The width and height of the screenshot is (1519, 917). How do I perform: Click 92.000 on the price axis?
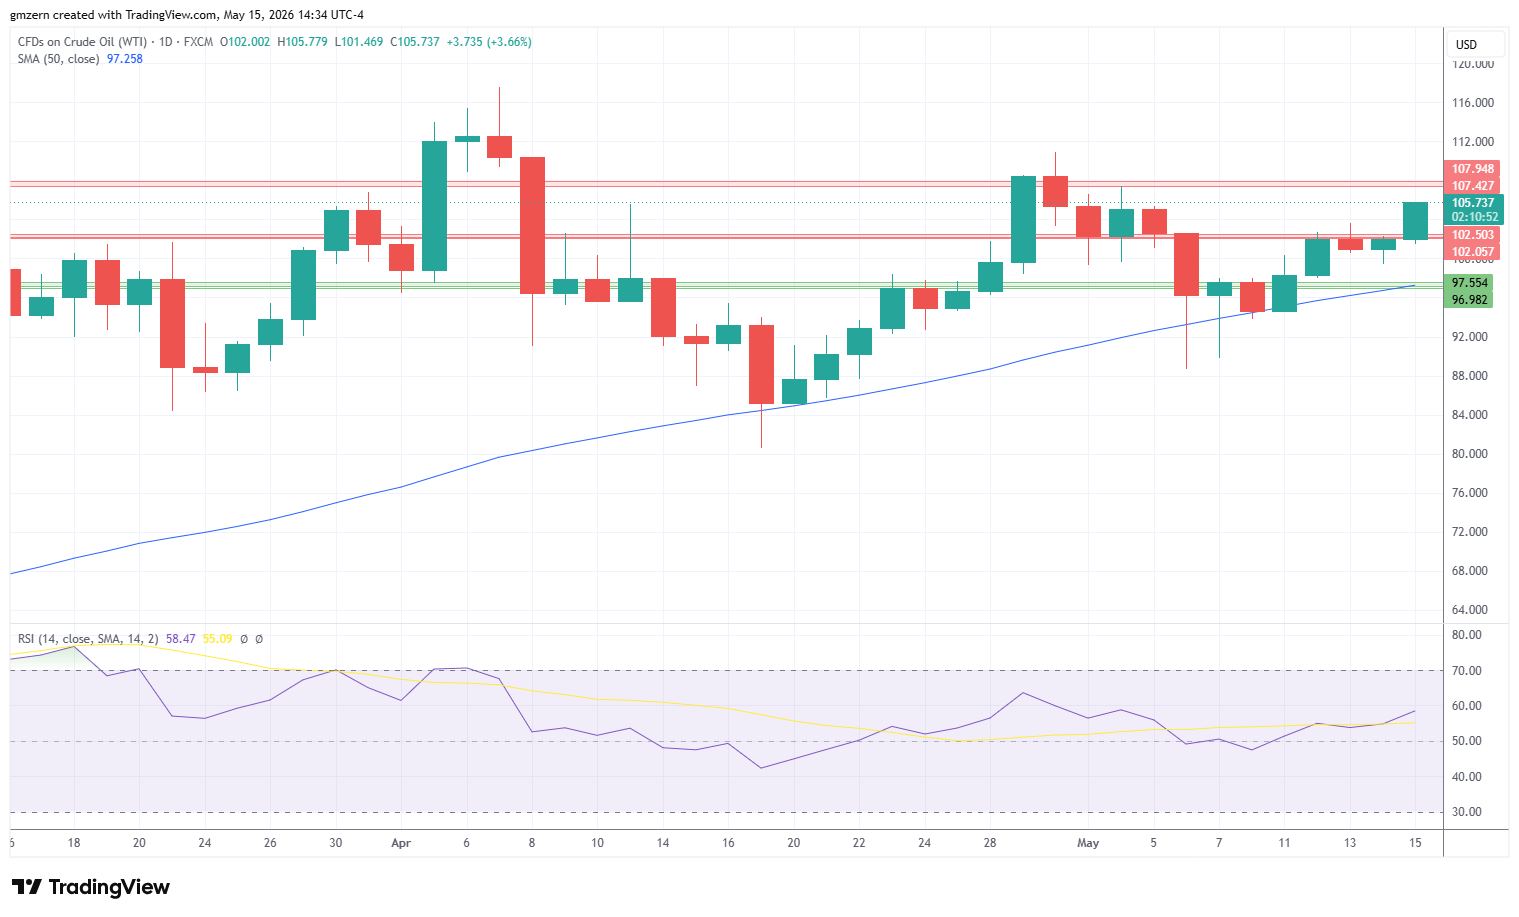[1470, 337]
